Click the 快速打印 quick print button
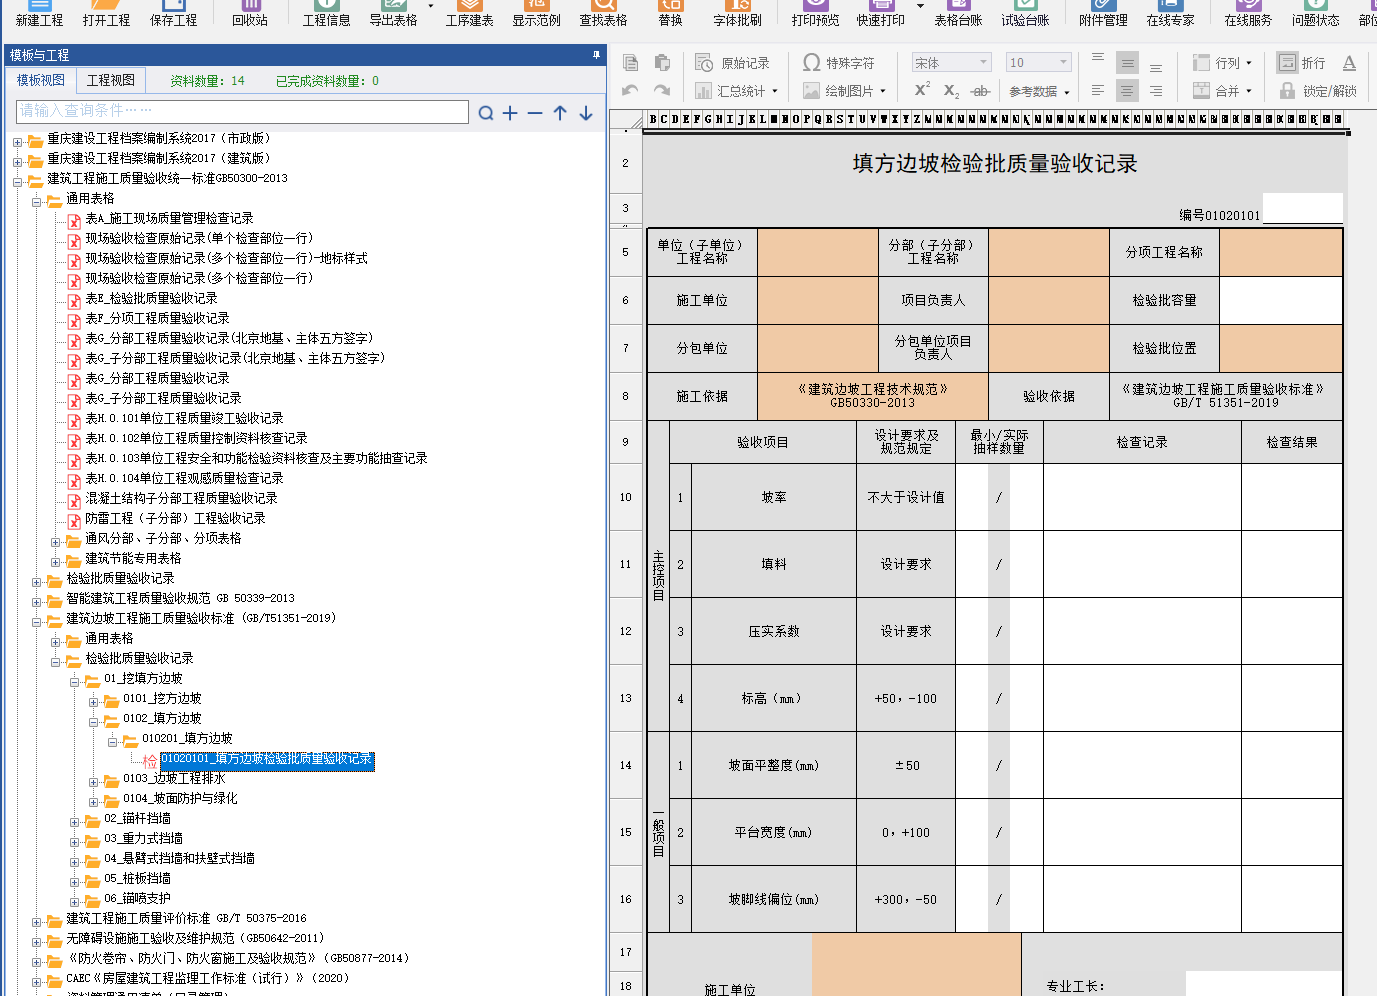This screenshot has height=996, width=1377. (880, 14)
